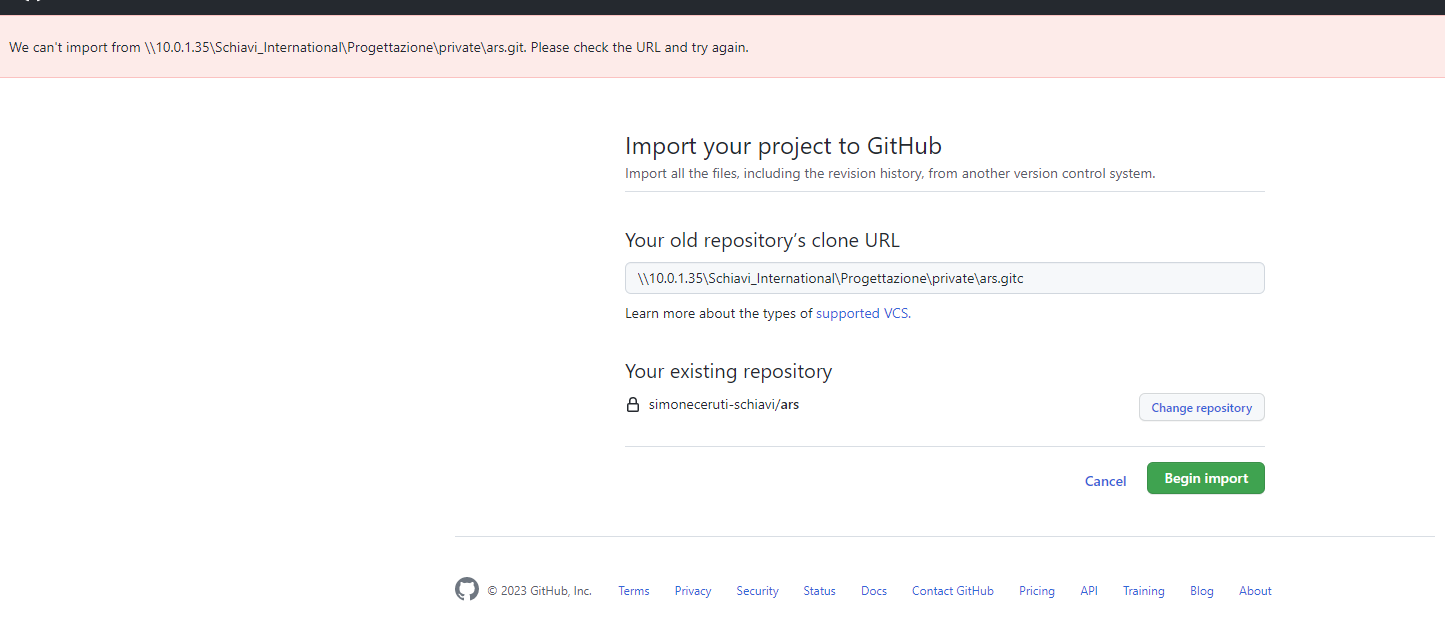Start with the Begin import button

[1205, 478]
